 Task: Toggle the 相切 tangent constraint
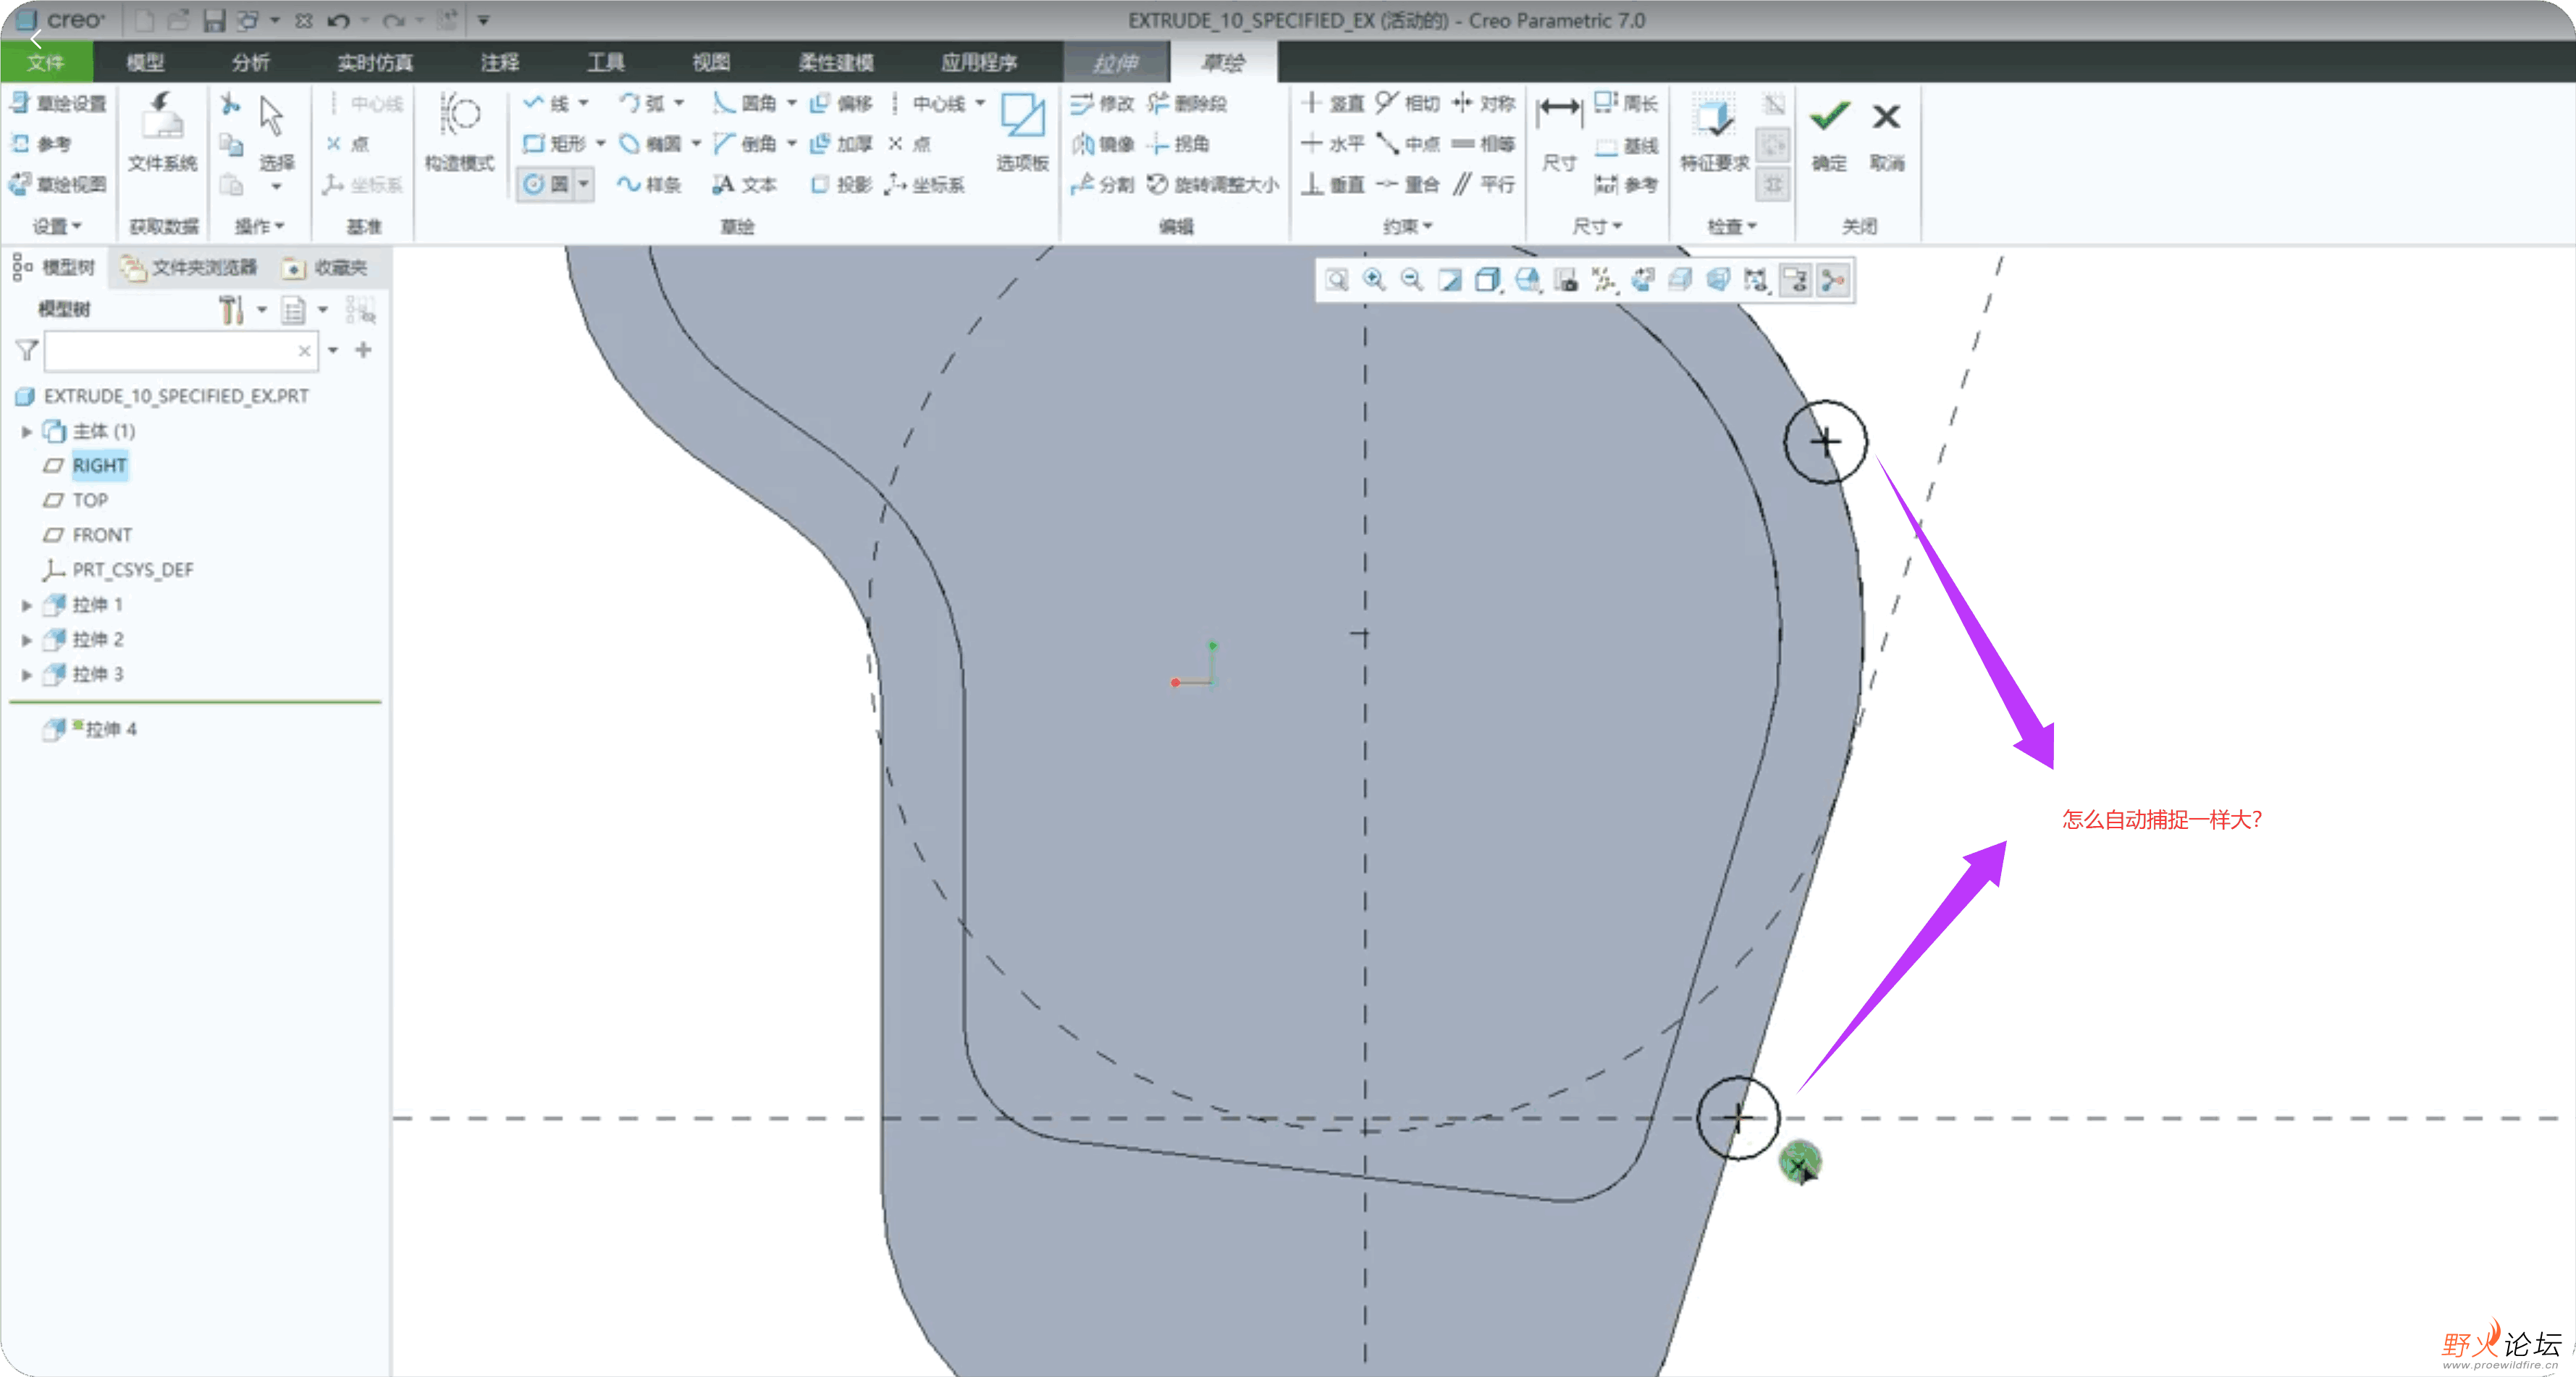coord(1408,103)
